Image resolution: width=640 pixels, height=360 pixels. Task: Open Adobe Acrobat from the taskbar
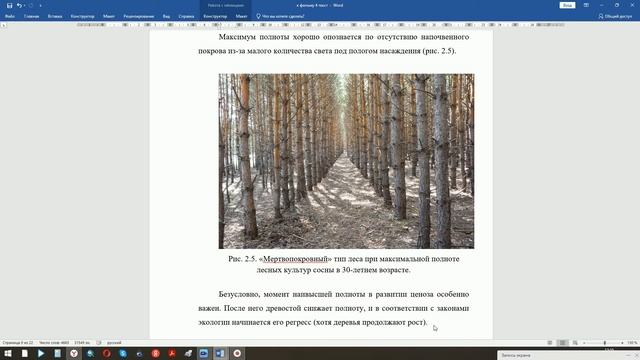172,353
